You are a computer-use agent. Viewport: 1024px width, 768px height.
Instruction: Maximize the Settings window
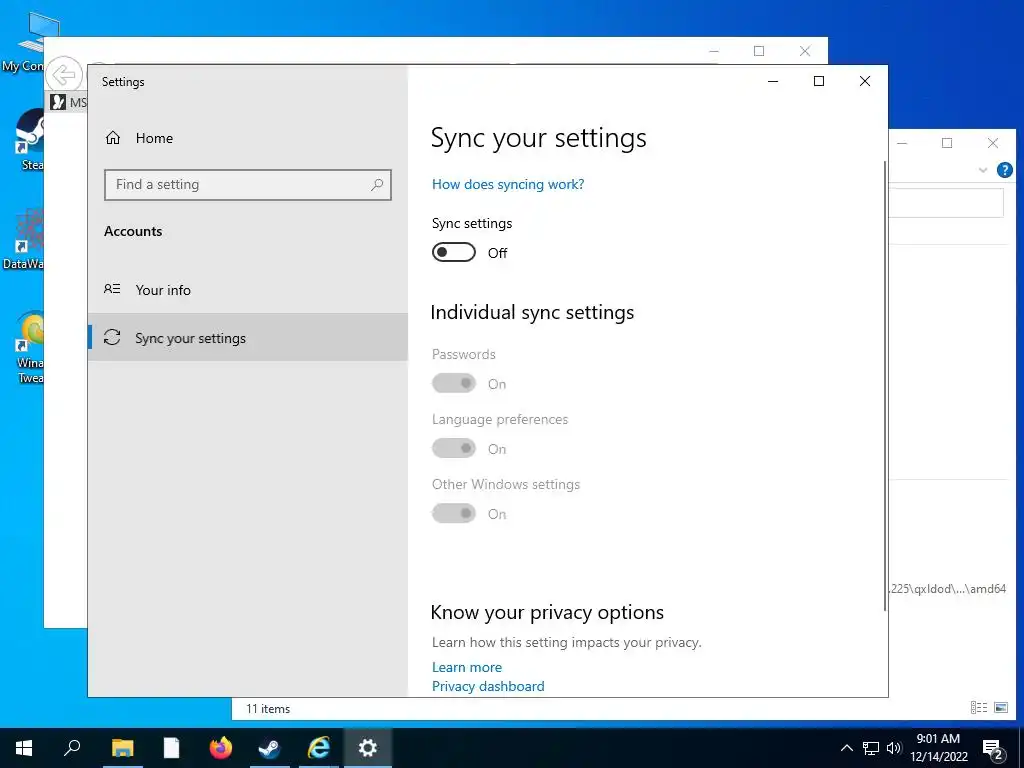click(x=819, y=81)
